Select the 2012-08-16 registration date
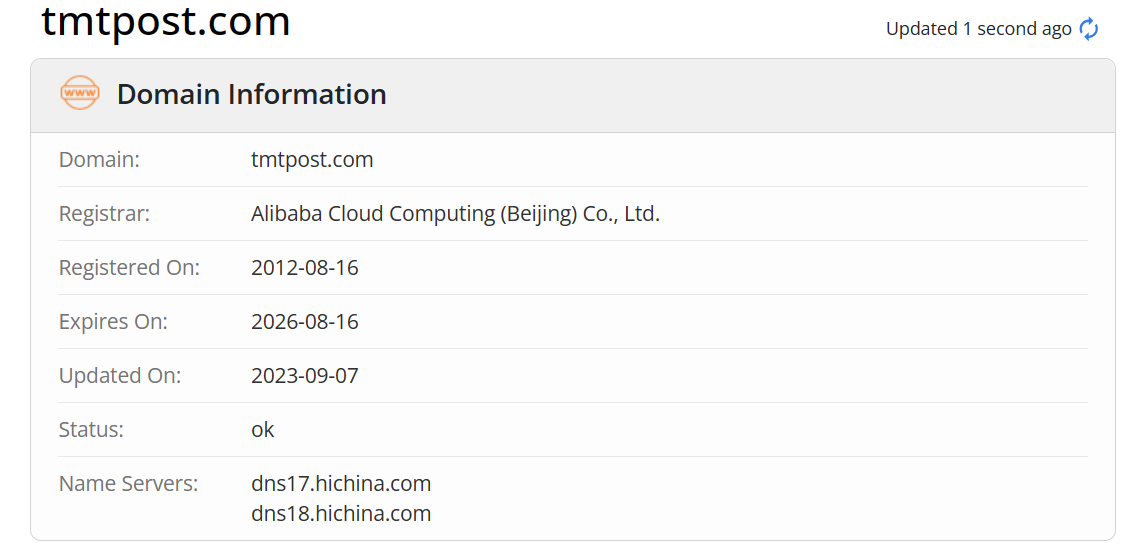The image size is (1133, 556). click(304, 268)
